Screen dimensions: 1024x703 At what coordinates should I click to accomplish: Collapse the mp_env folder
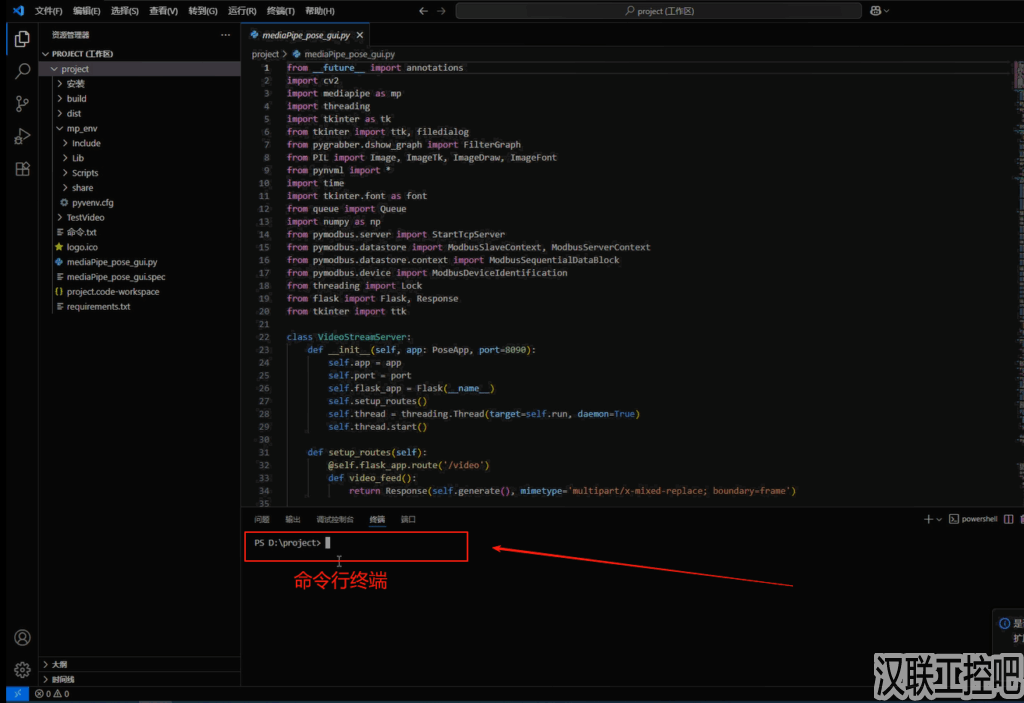pos(81,129)
